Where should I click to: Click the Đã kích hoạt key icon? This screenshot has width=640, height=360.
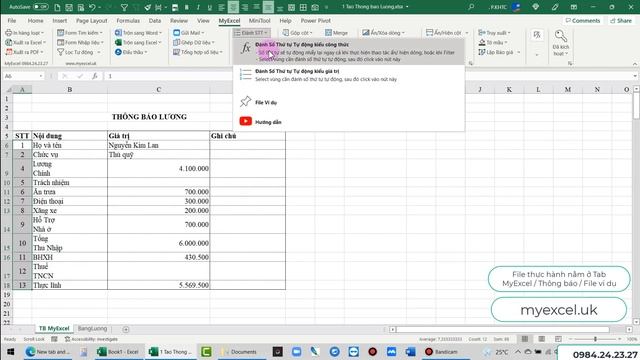[x=561, y=36]
